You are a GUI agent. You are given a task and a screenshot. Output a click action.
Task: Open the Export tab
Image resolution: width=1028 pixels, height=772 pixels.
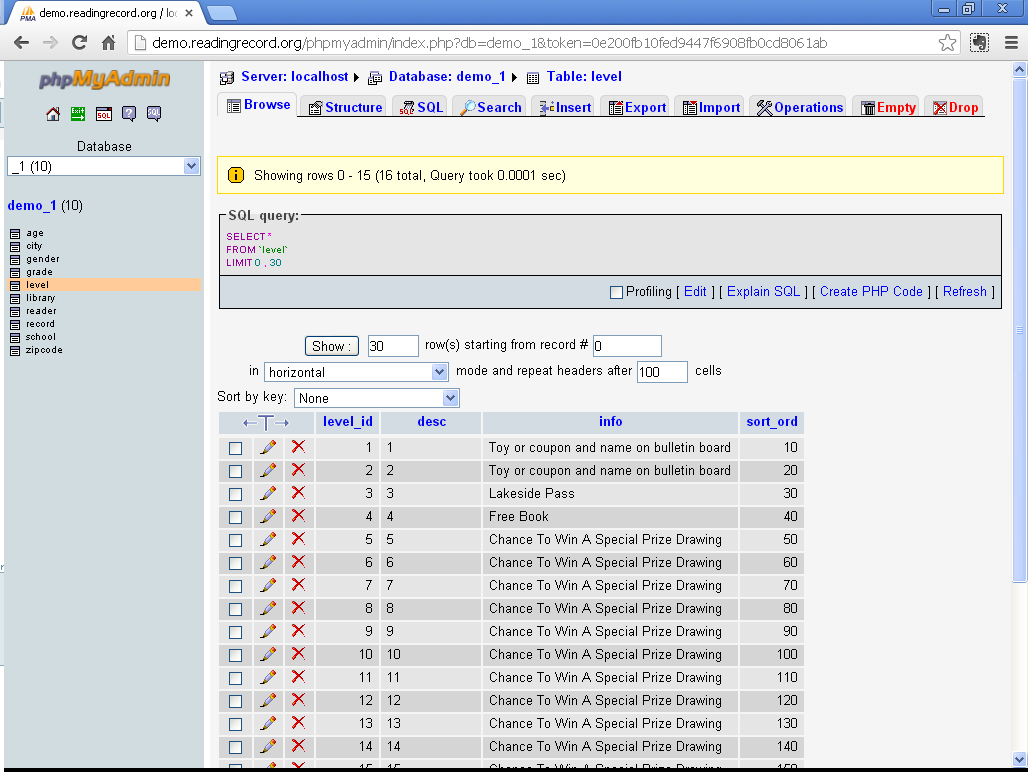click(637, 107)
